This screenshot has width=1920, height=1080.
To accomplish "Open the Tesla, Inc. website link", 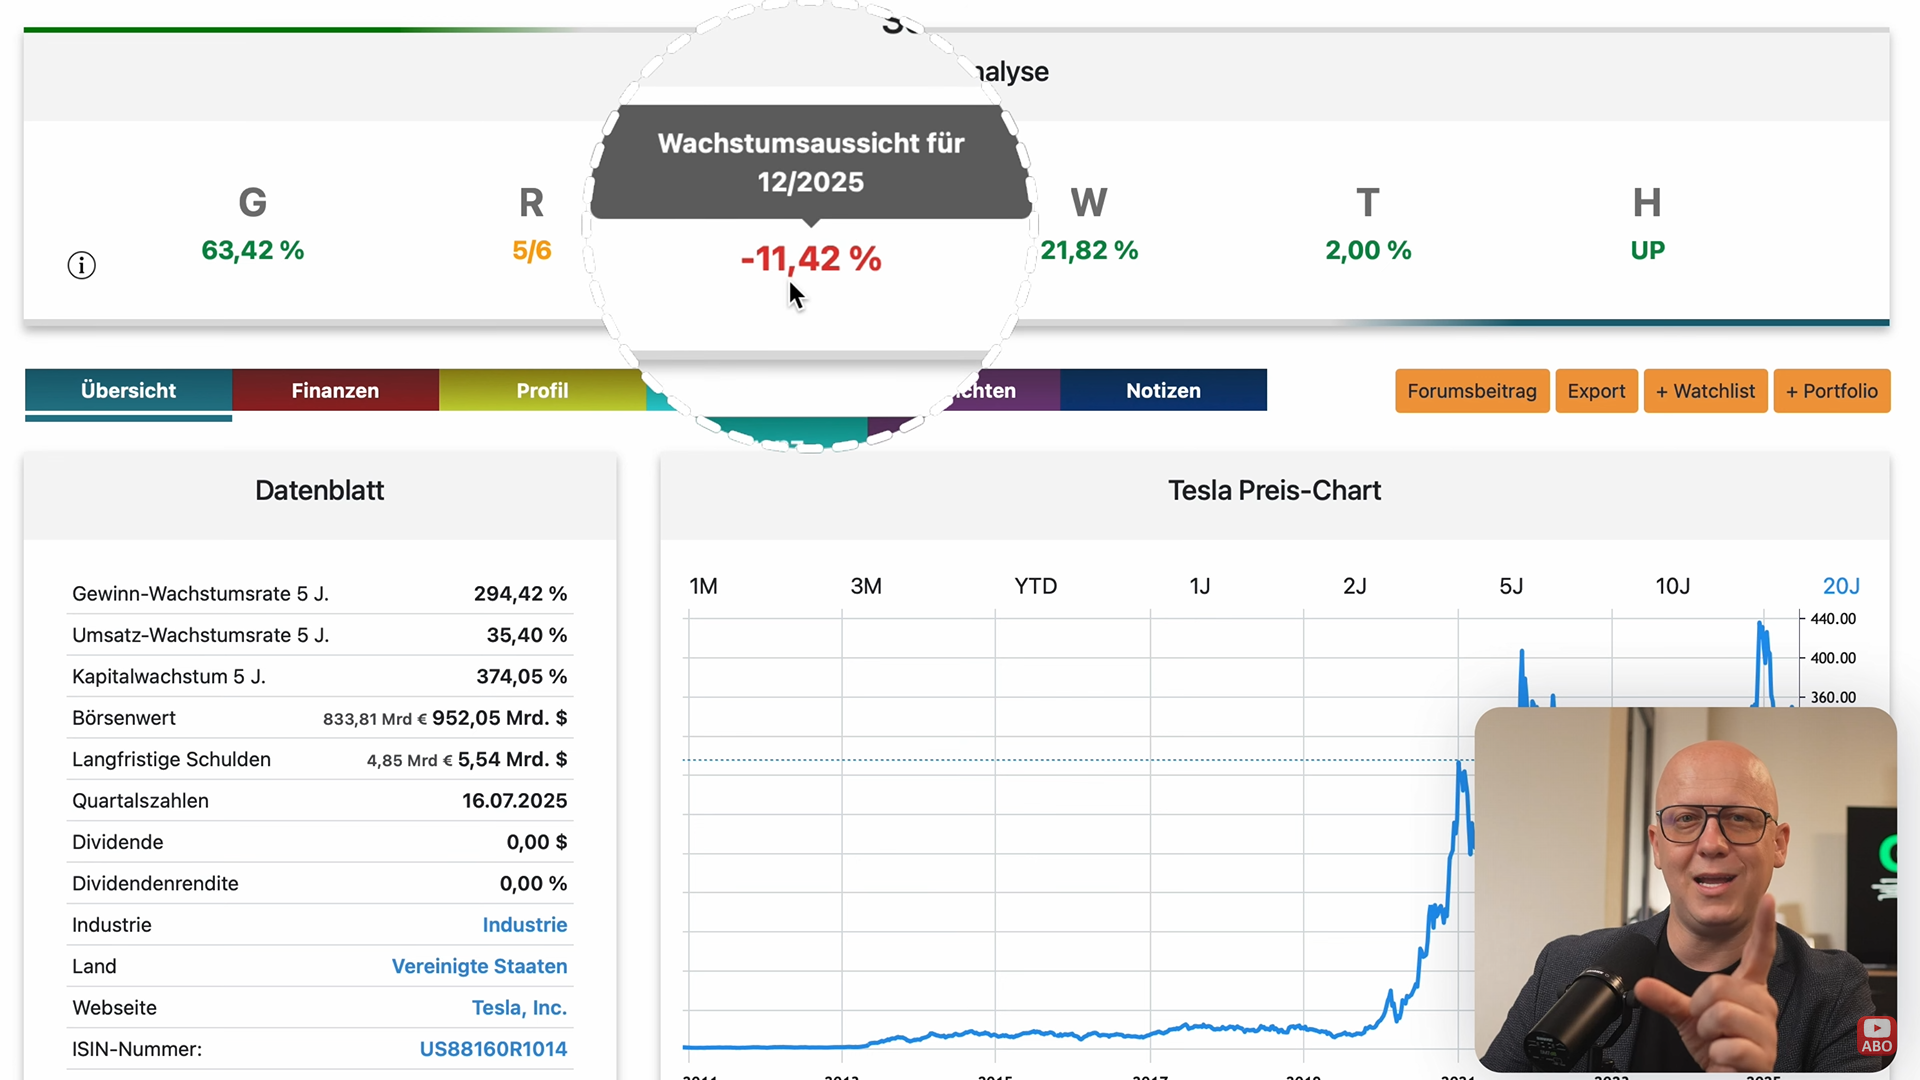I will [x=519, y=1008].
